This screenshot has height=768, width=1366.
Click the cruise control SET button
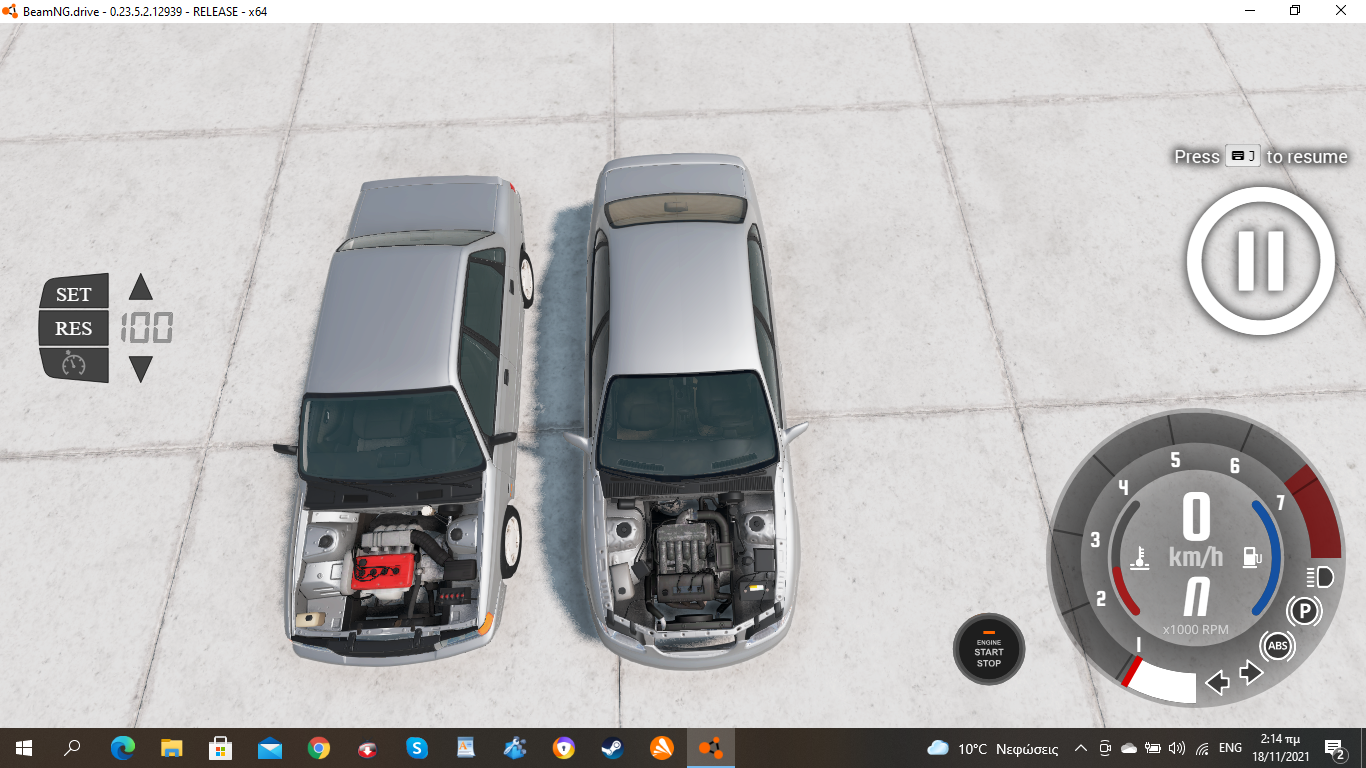74,293
